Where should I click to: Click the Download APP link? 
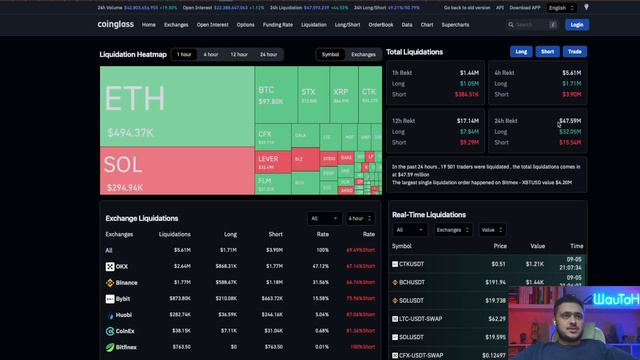point(525,8)
